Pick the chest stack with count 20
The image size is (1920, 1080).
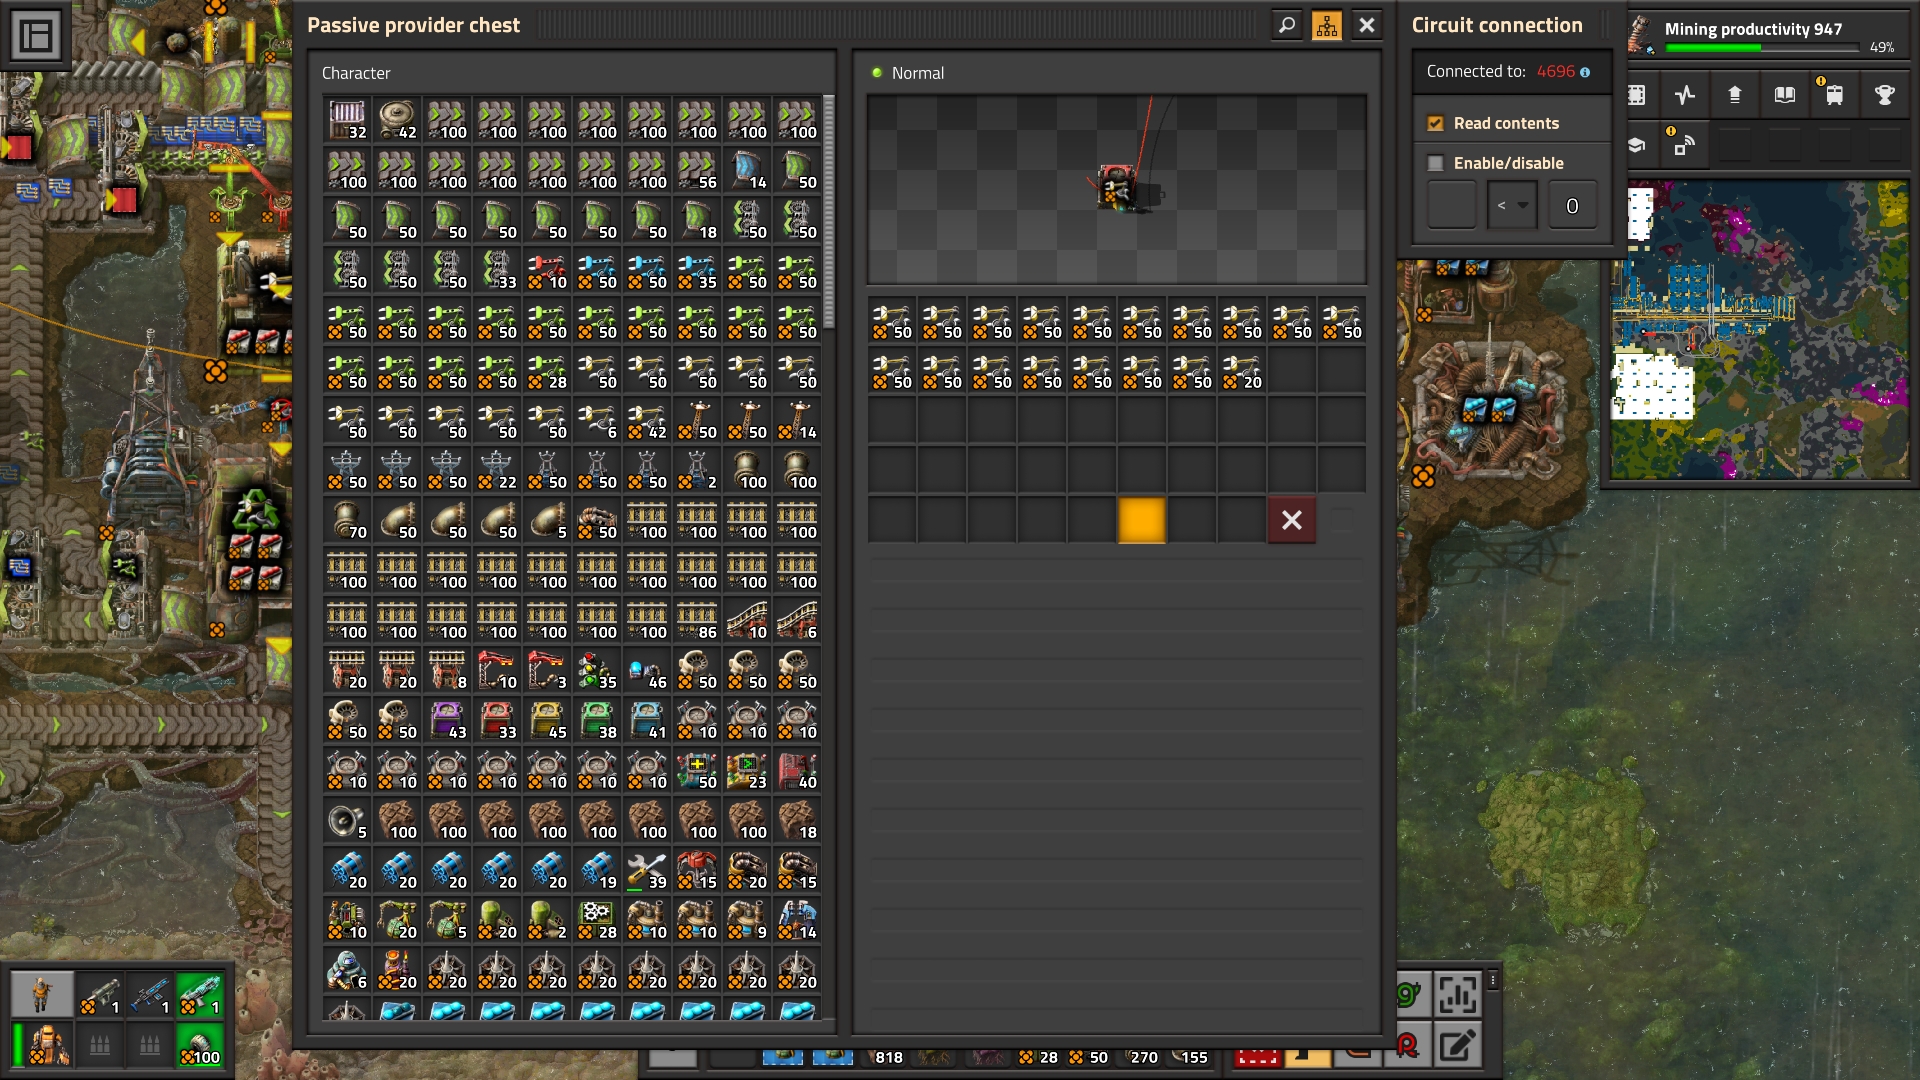1242,370
